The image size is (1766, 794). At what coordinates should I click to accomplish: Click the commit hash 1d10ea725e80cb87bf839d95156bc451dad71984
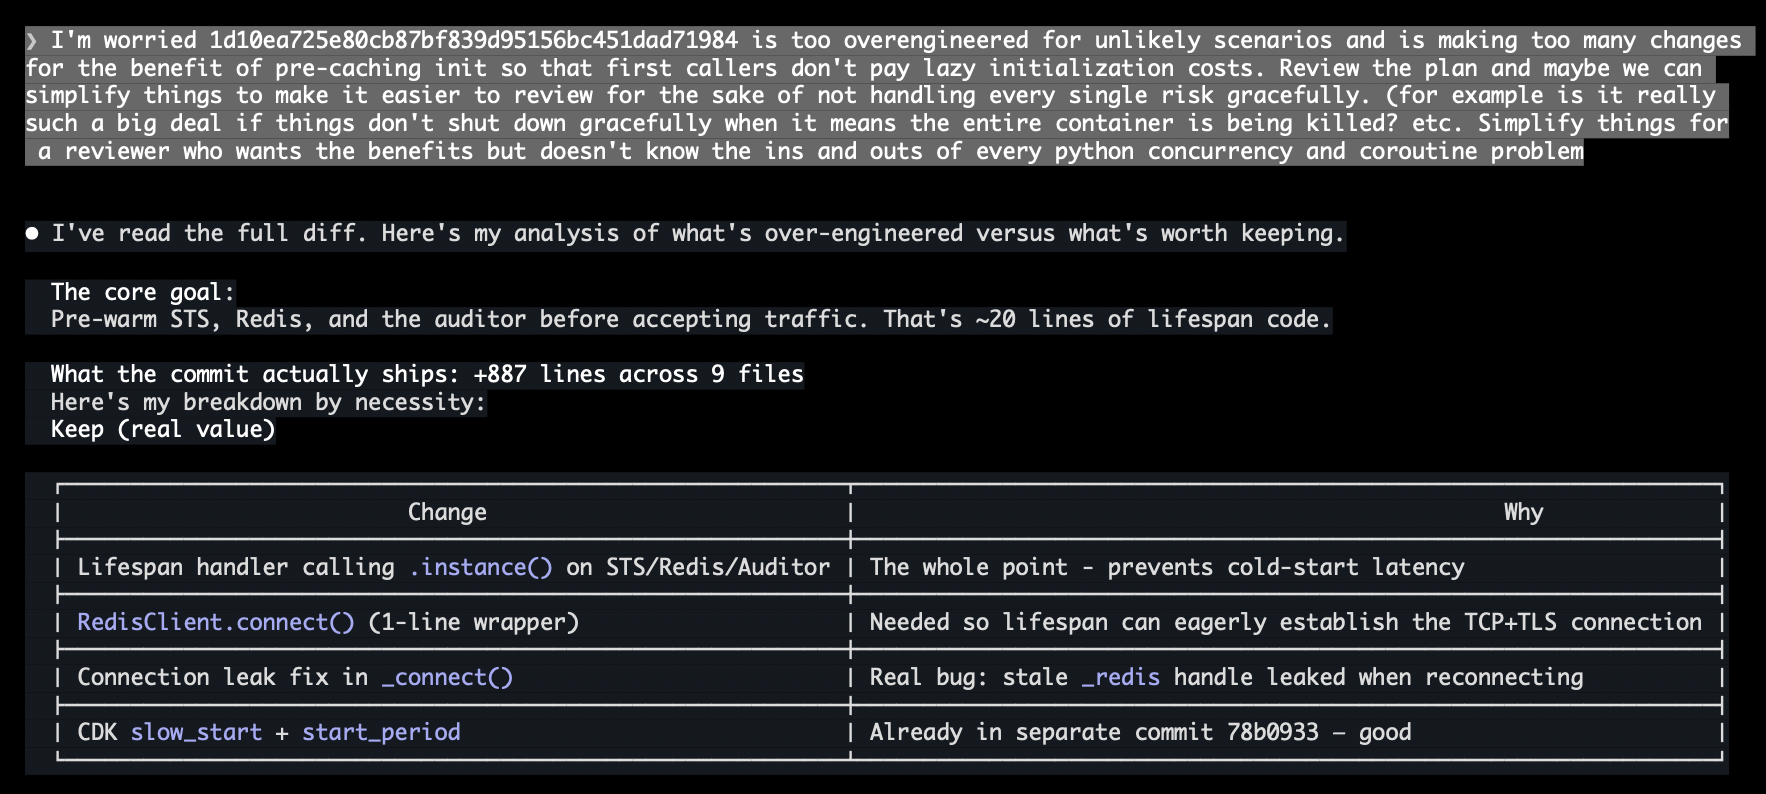point(473,41)
